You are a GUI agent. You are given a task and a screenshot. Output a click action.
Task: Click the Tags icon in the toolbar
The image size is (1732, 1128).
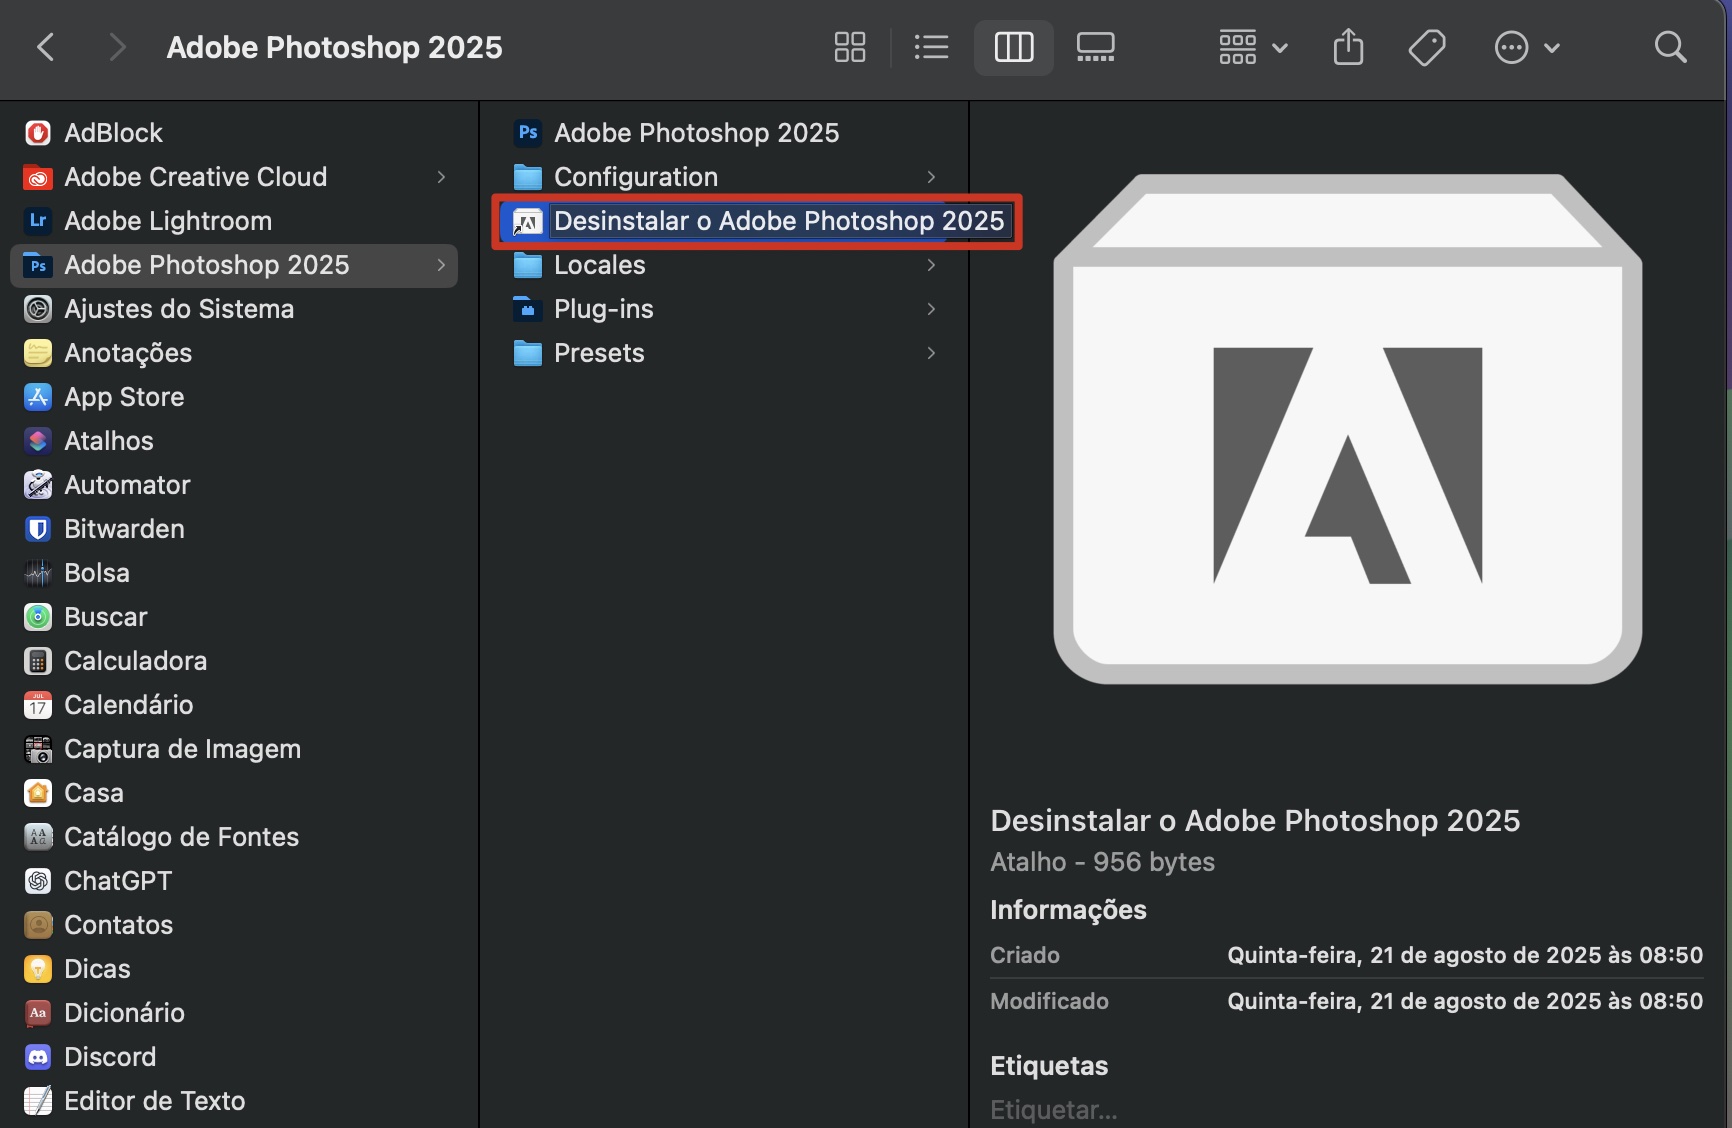[1426, 46]
